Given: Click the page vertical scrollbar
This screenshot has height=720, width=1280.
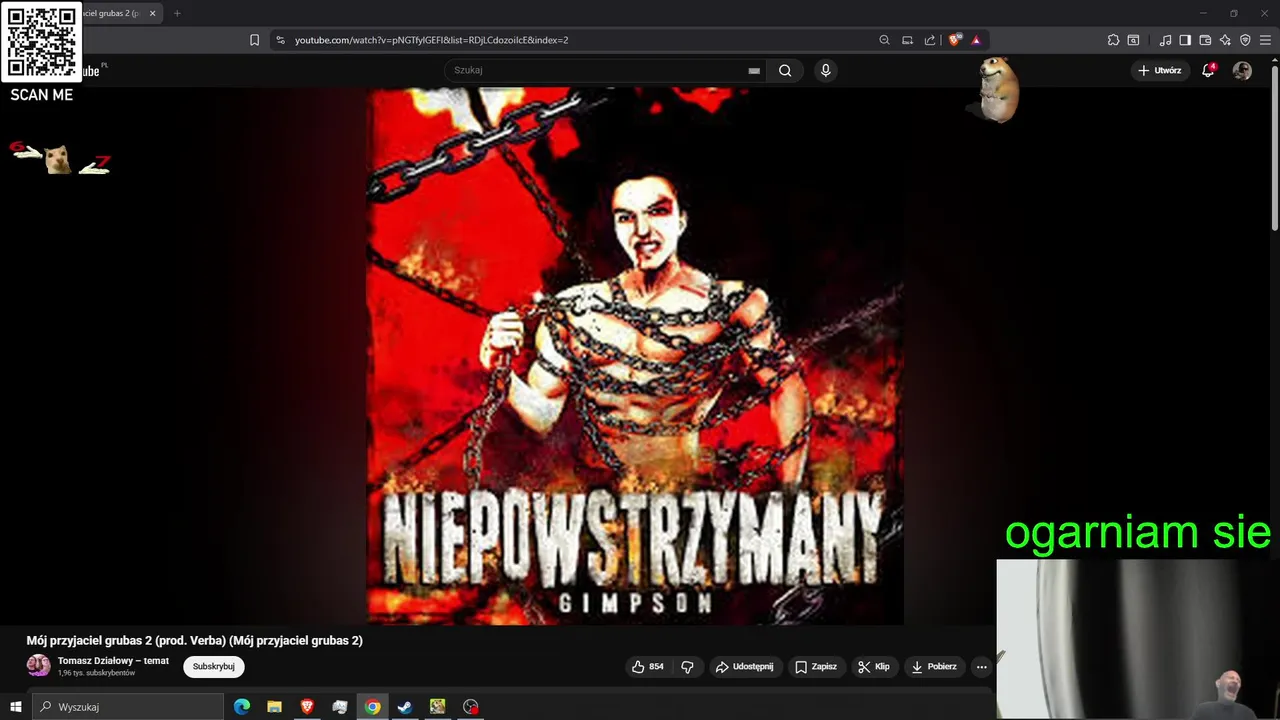Looking at the screenshot, I should [1274, 150].
